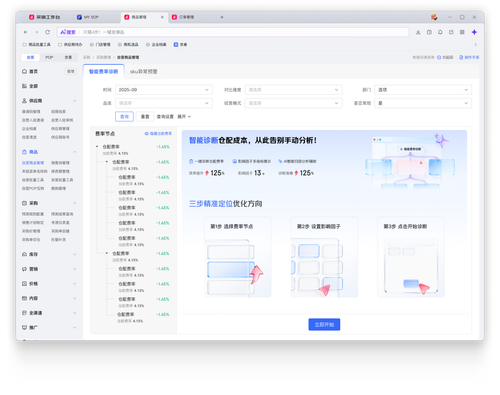Click the 全渠道 icon in sidebar
The image size is (500, 395).
pos(24,313)
